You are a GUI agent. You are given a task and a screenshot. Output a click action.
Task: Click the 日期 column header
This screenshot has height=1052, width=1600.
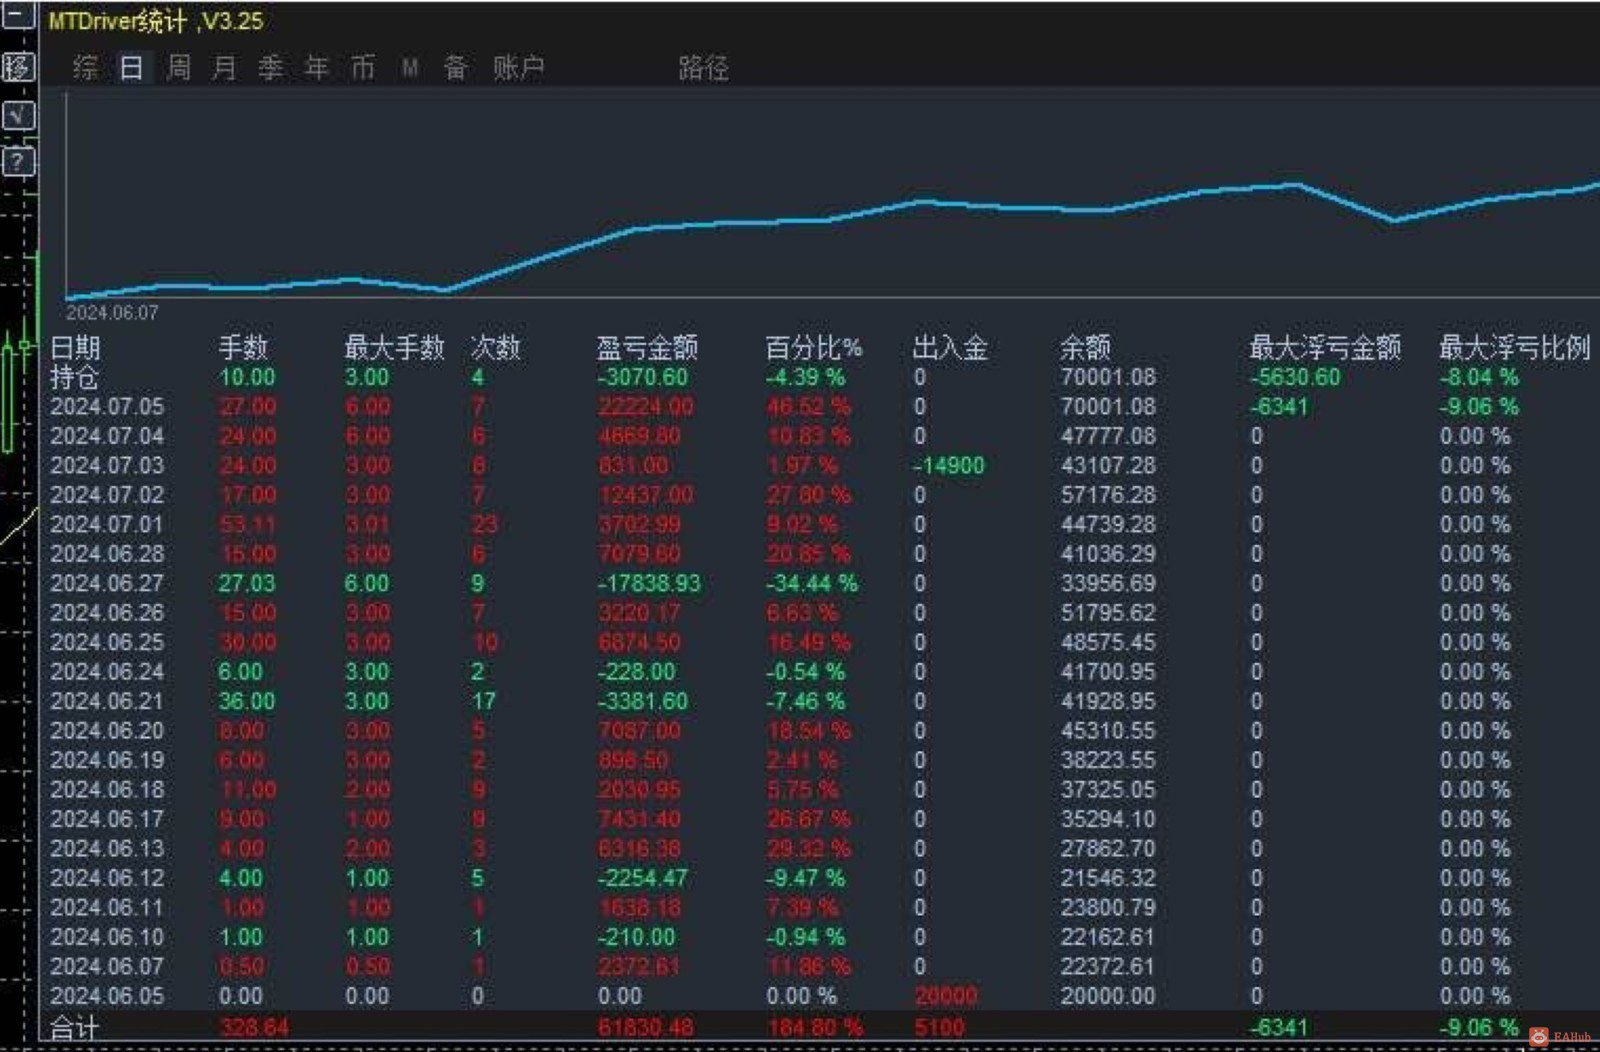point(75,347)
